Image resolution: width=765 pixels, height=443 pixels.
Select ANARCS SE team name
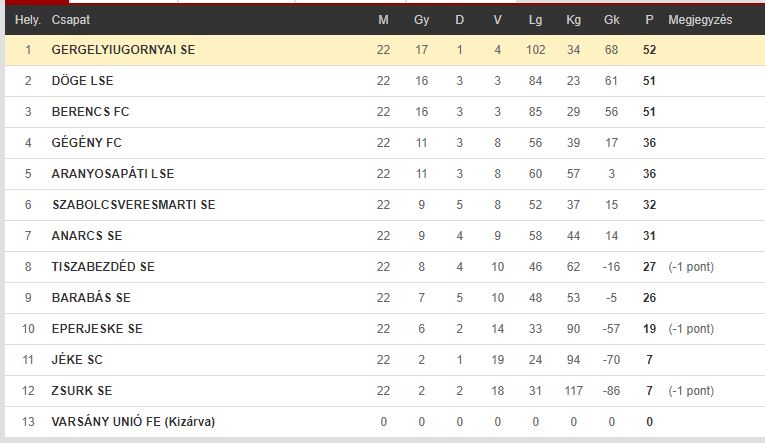click(87, 236)
